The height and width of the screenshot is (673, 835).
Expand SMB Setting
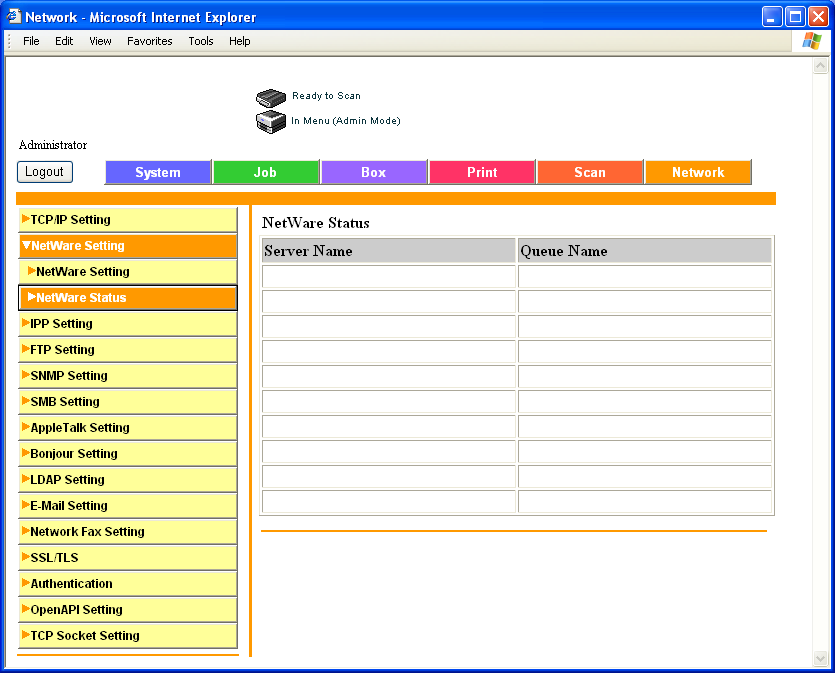click(128, 402)
